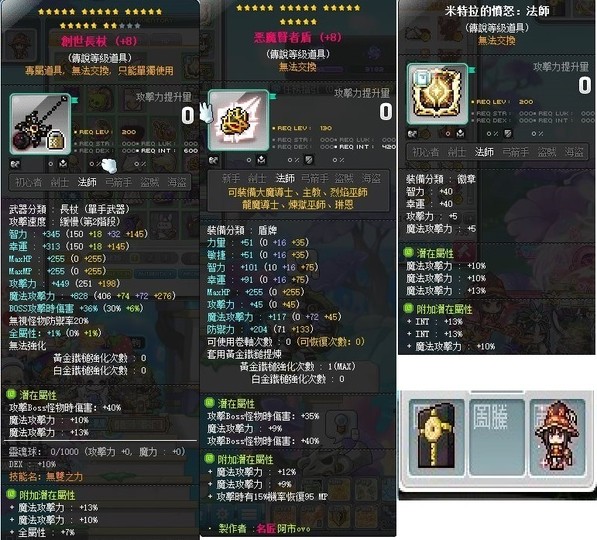Click the green 潛在屬性 icon on emblem tooltip
Screen dimensions: 597x540
coord(409,252)
